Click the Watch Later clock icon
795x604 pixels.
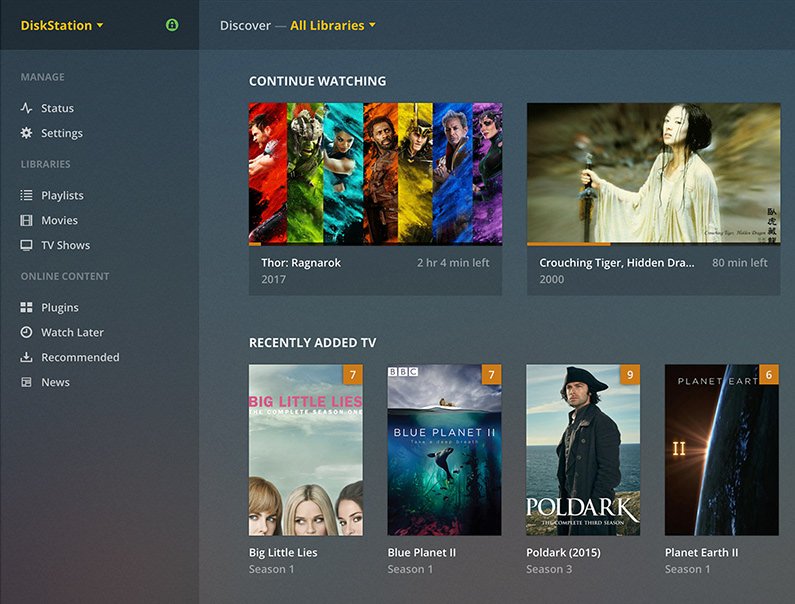coord(26,332)
